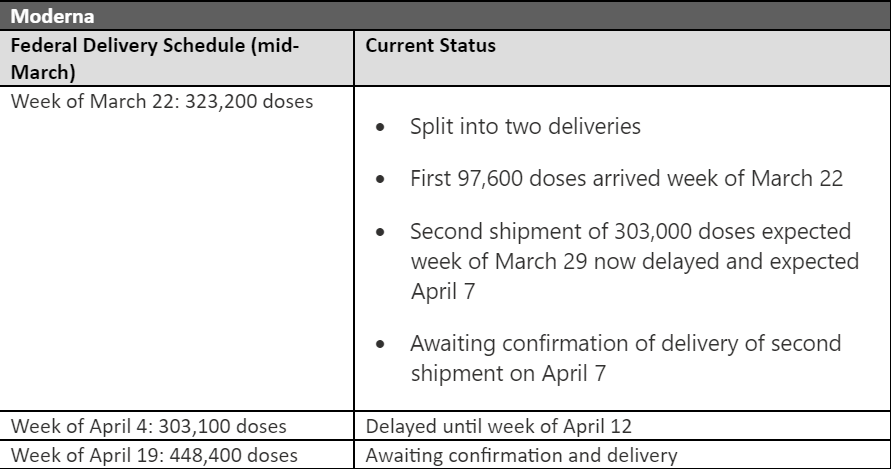Click the First 97,600 doses arrived line
Image resolution: width=891 pixels, height=469 pixels.
tap(626, 179)
